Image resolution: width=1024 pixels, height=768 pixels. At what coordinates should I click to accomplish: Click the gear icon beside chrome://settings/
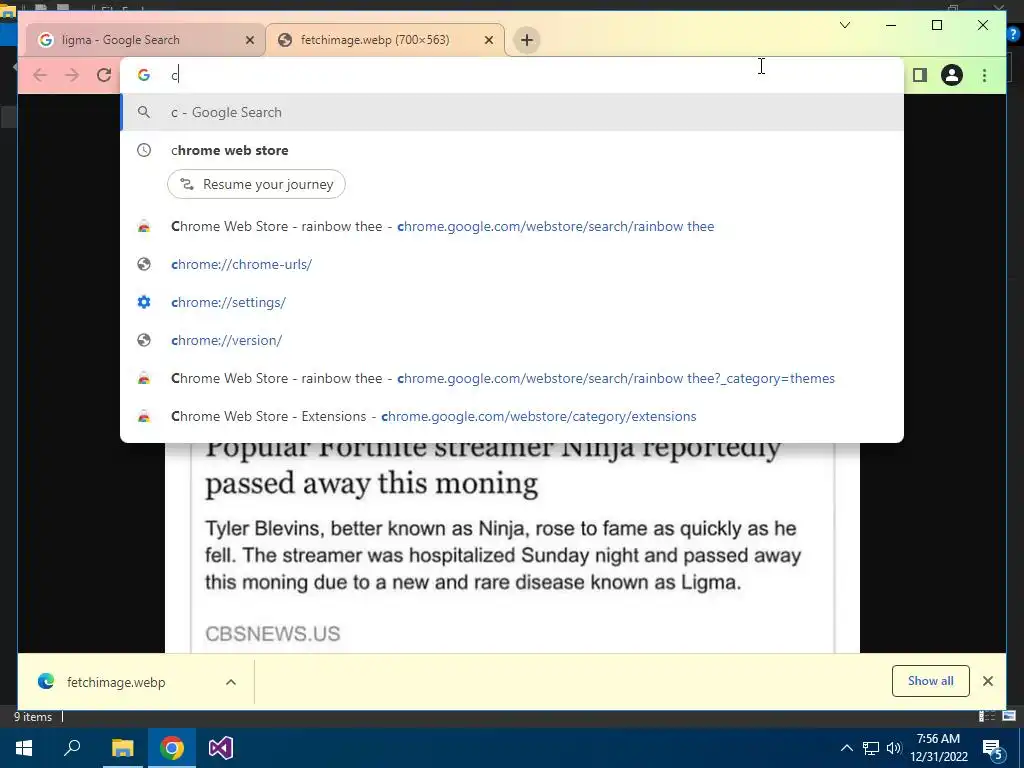tap(144, 302)
